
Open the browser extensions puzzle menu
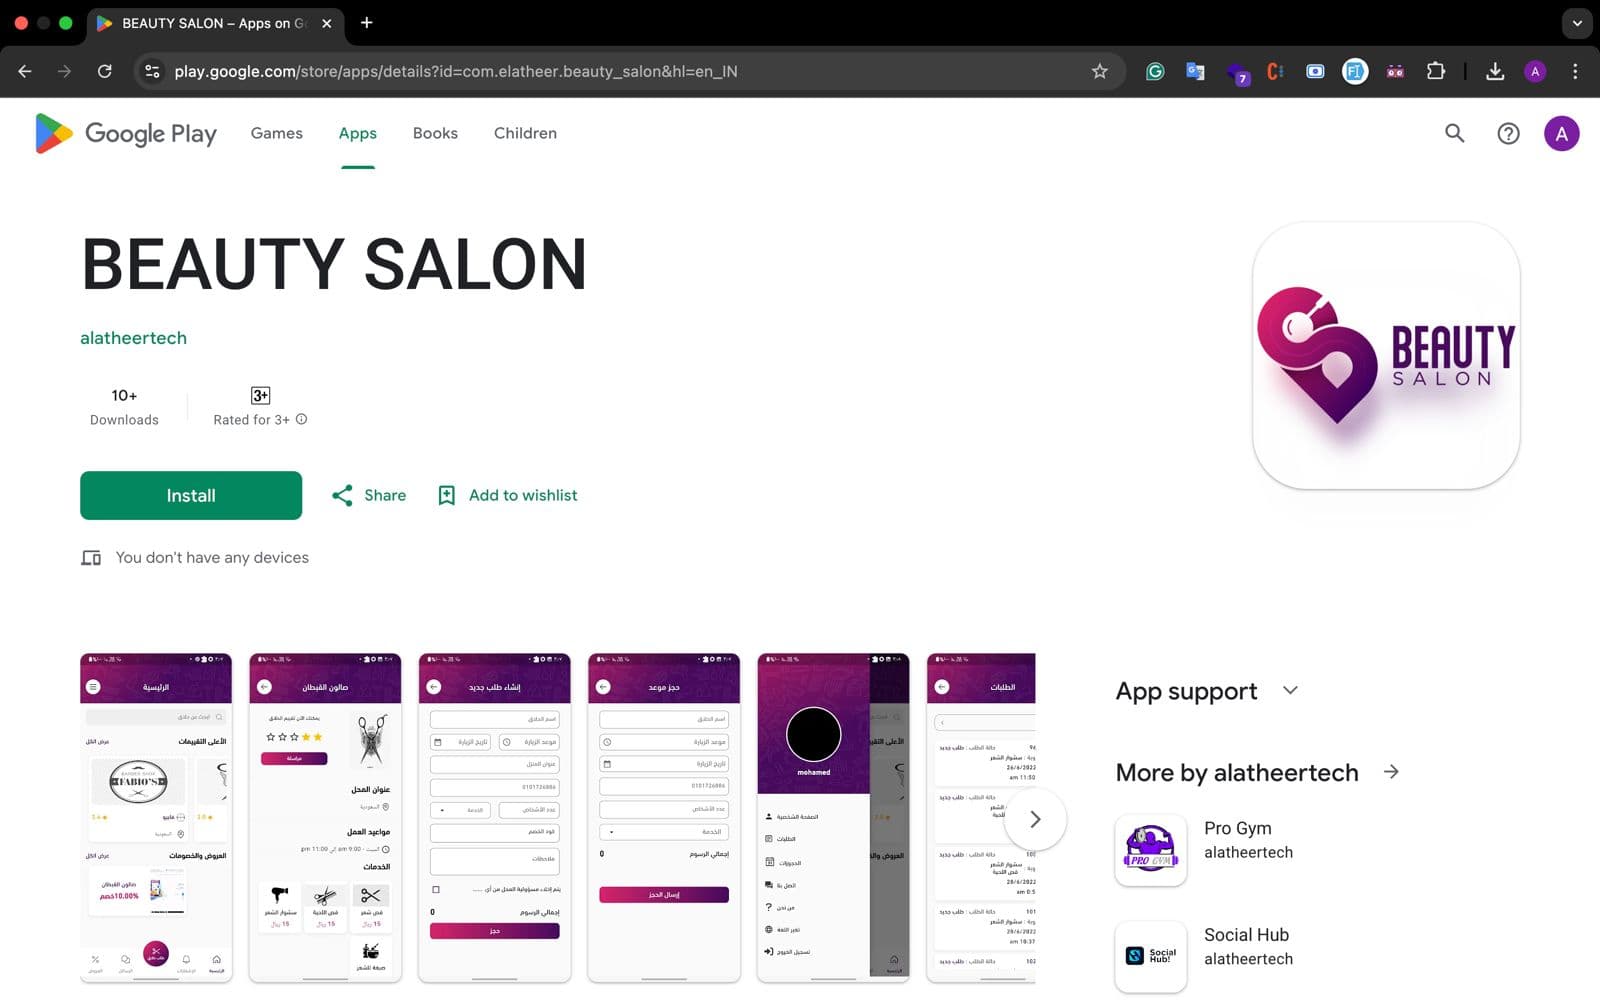point(1436,71)
